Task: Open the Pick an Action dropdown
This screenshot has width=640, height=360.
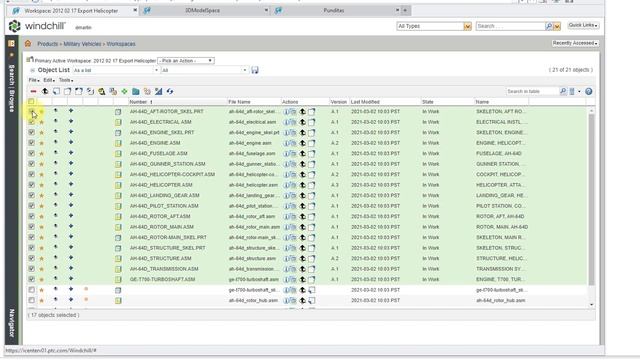Action: [x=186, y=61]
